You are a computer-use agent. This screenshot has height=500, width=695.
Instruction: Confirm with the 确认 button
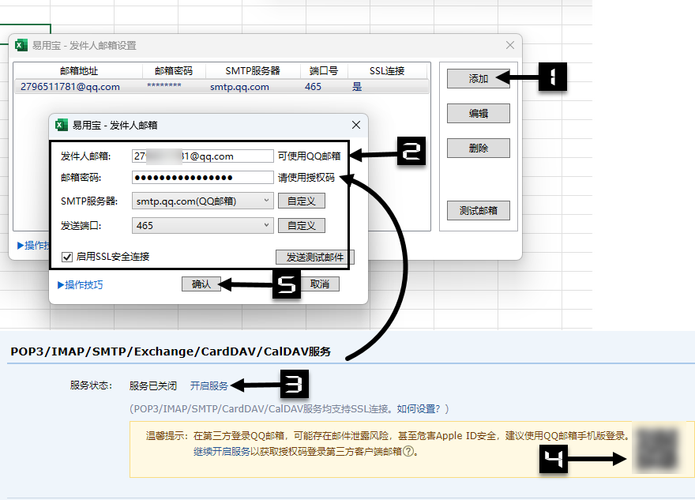pos(201,284)
